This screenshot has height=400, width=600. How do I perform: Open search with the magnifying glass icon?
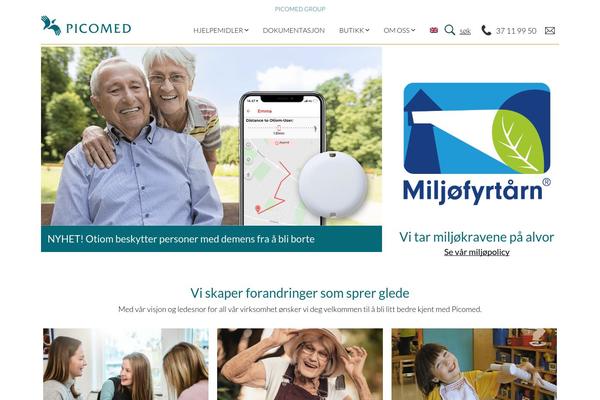coord(450,30)
